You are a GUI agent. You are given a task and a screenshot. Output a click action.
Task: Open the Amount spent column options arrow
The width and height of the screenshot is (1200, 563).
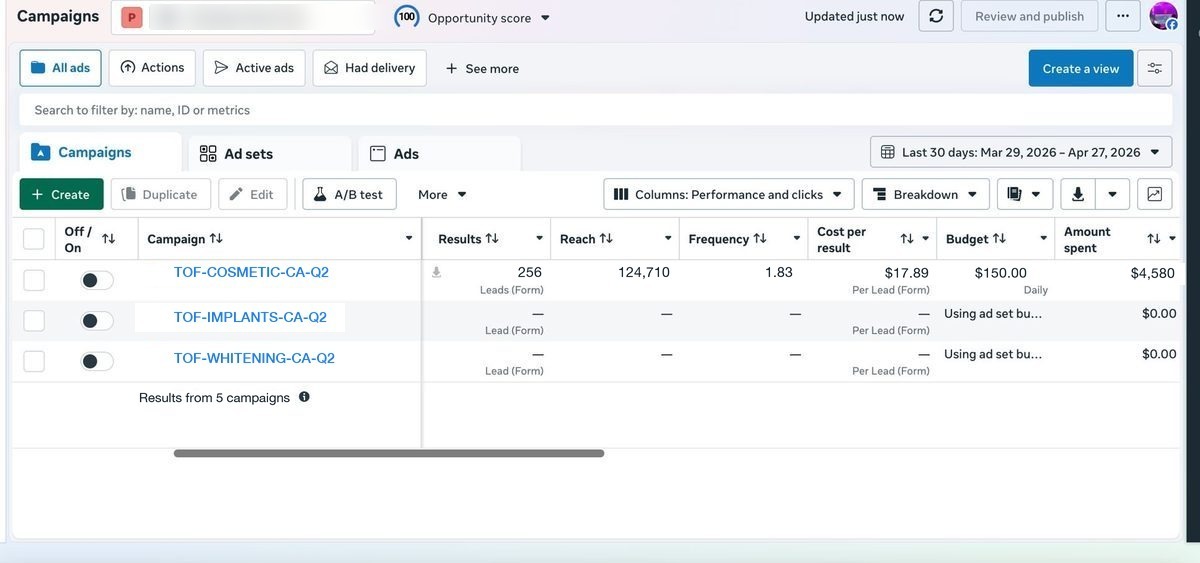(x=1172, y=239)
